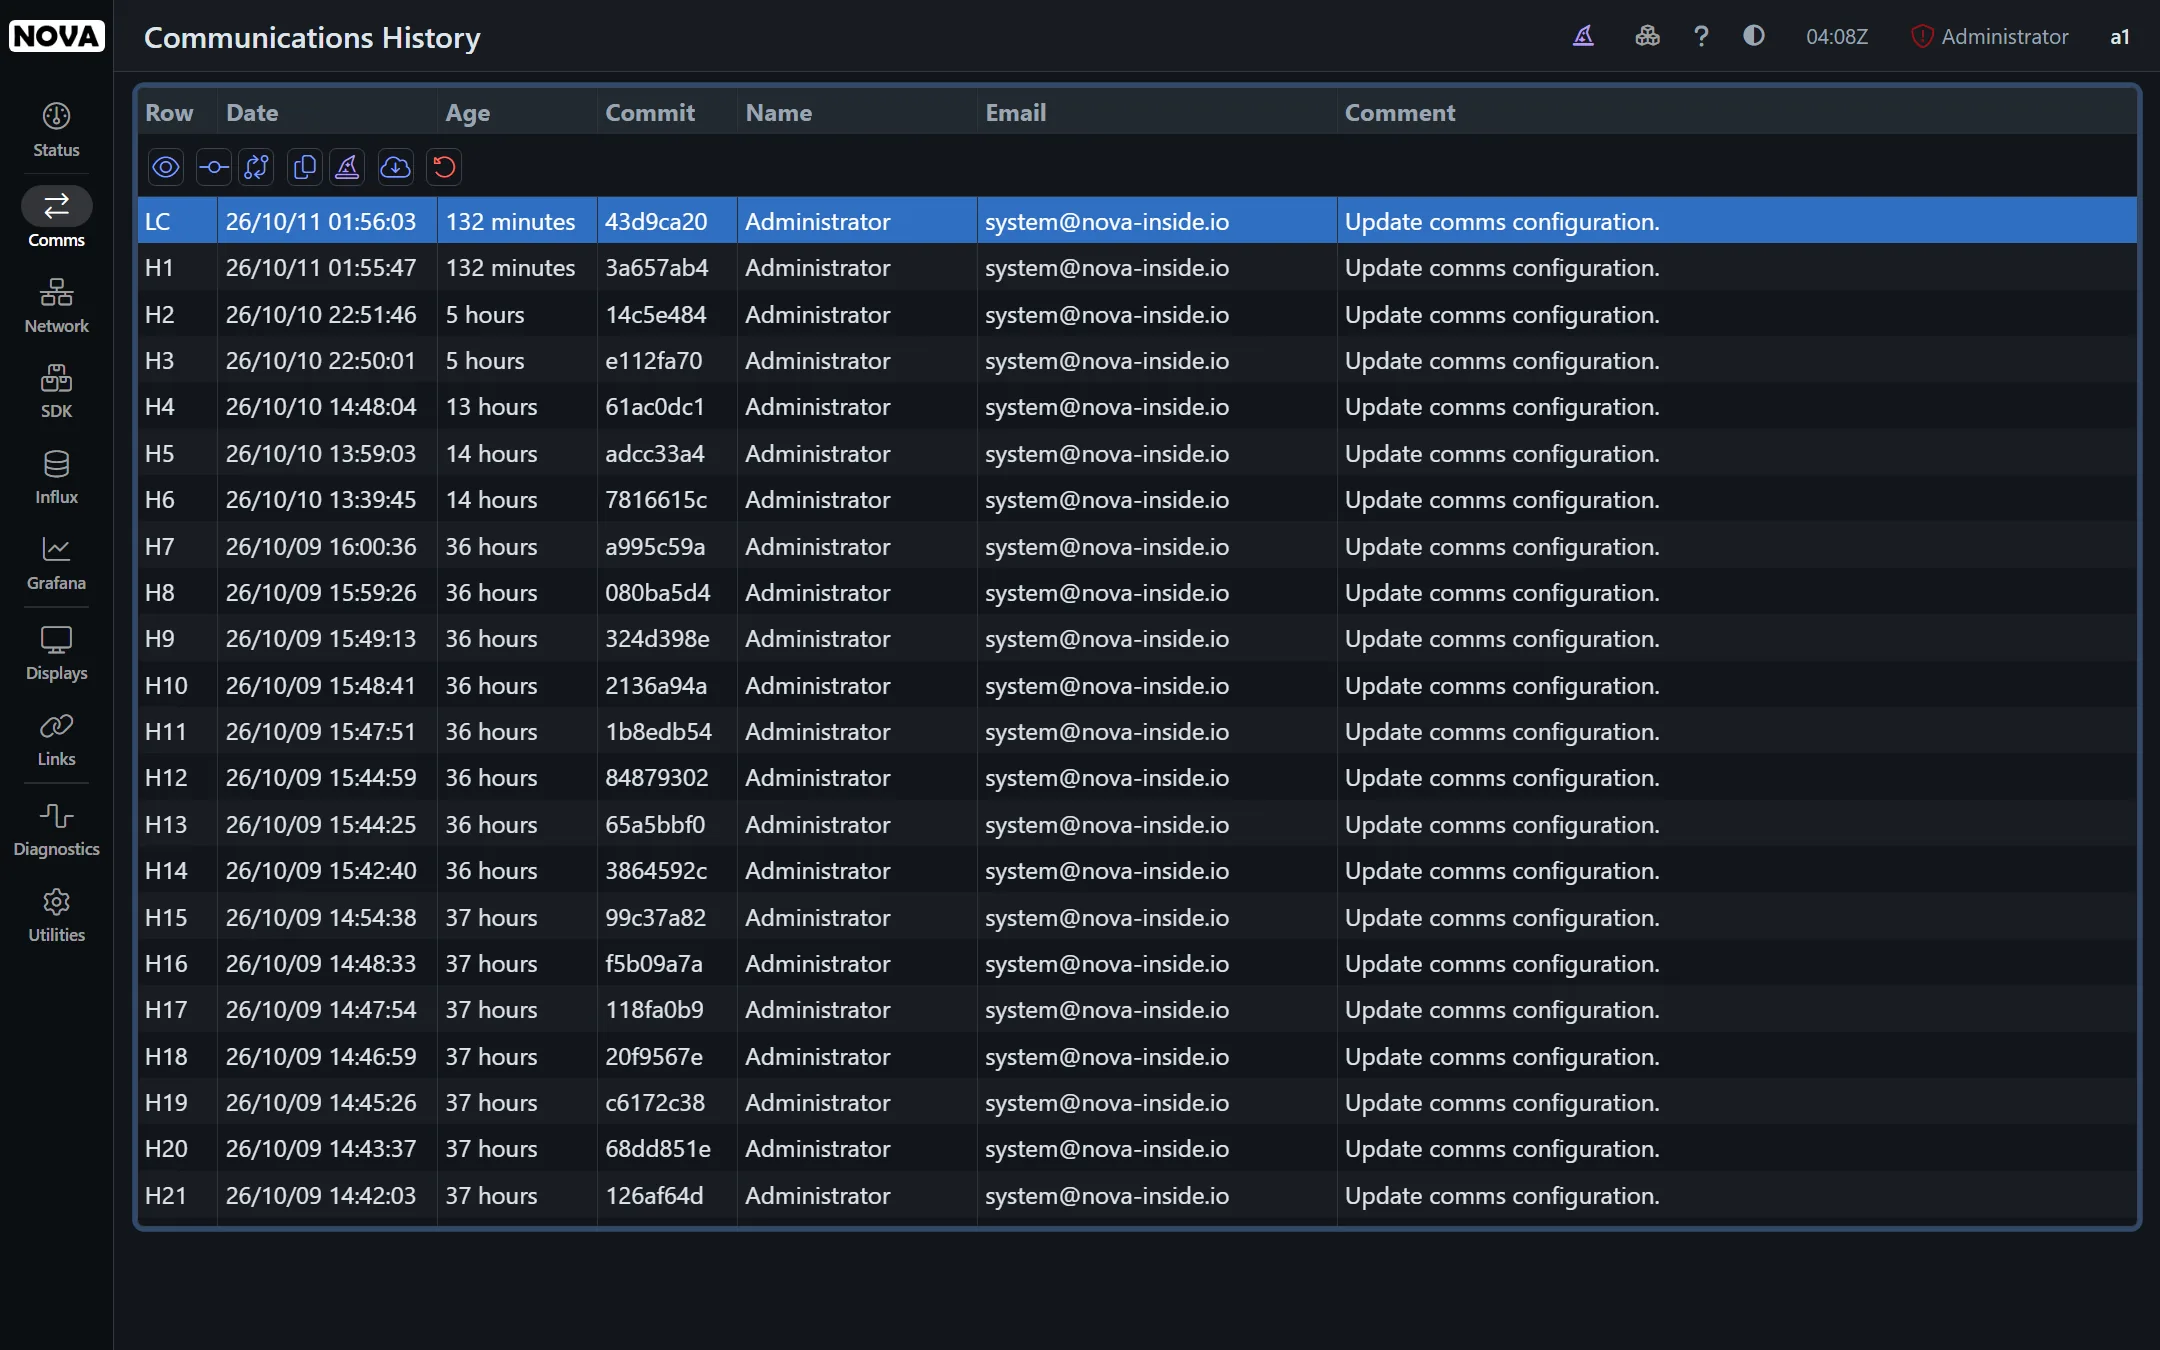Open the Displays section in the sidebar
The width and height of the screenshot is (2160, 1350).
[x=56, y=653]
